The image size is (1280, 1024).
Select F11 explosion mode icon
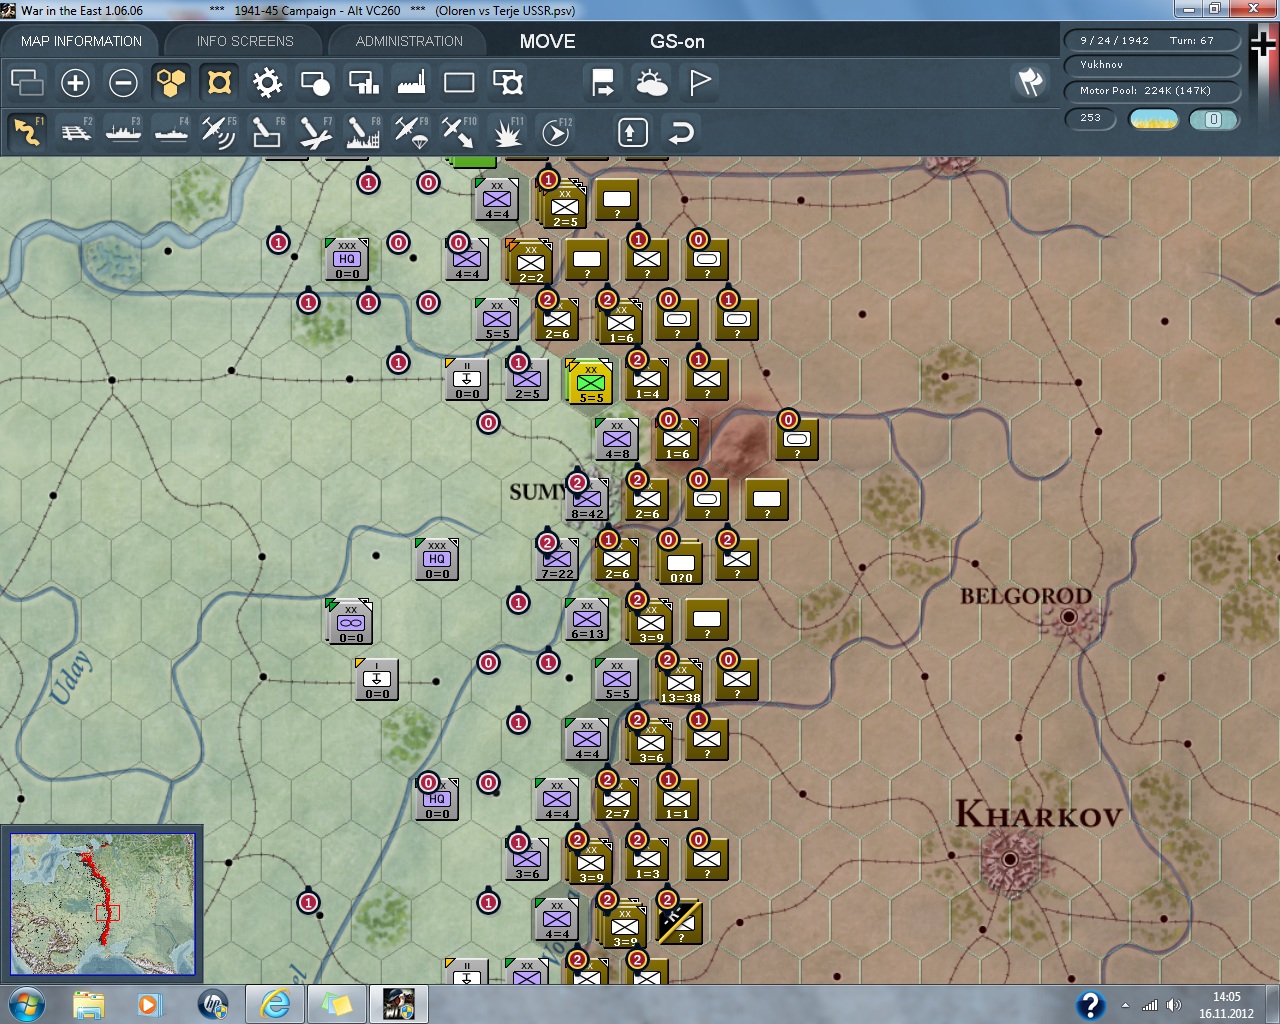pos(508,132)
